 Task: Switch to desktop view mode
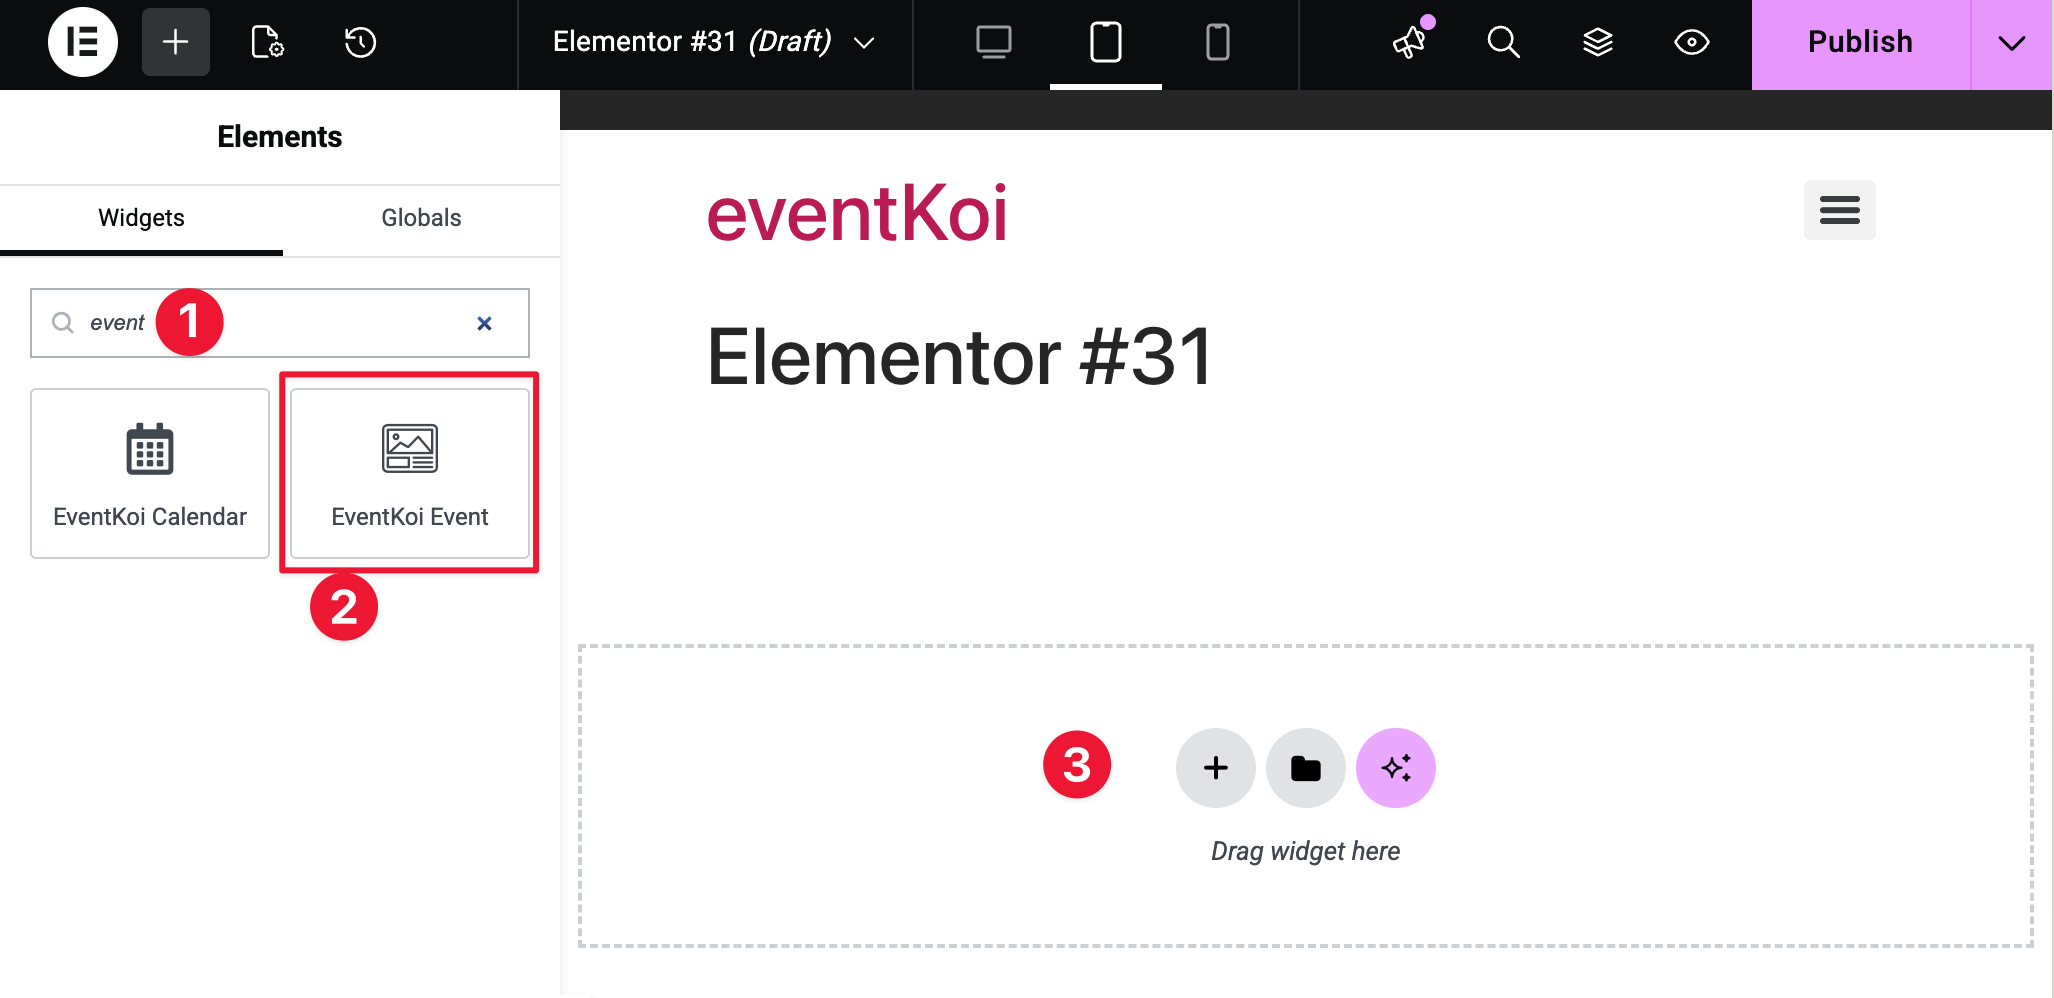tap(993, 42)
